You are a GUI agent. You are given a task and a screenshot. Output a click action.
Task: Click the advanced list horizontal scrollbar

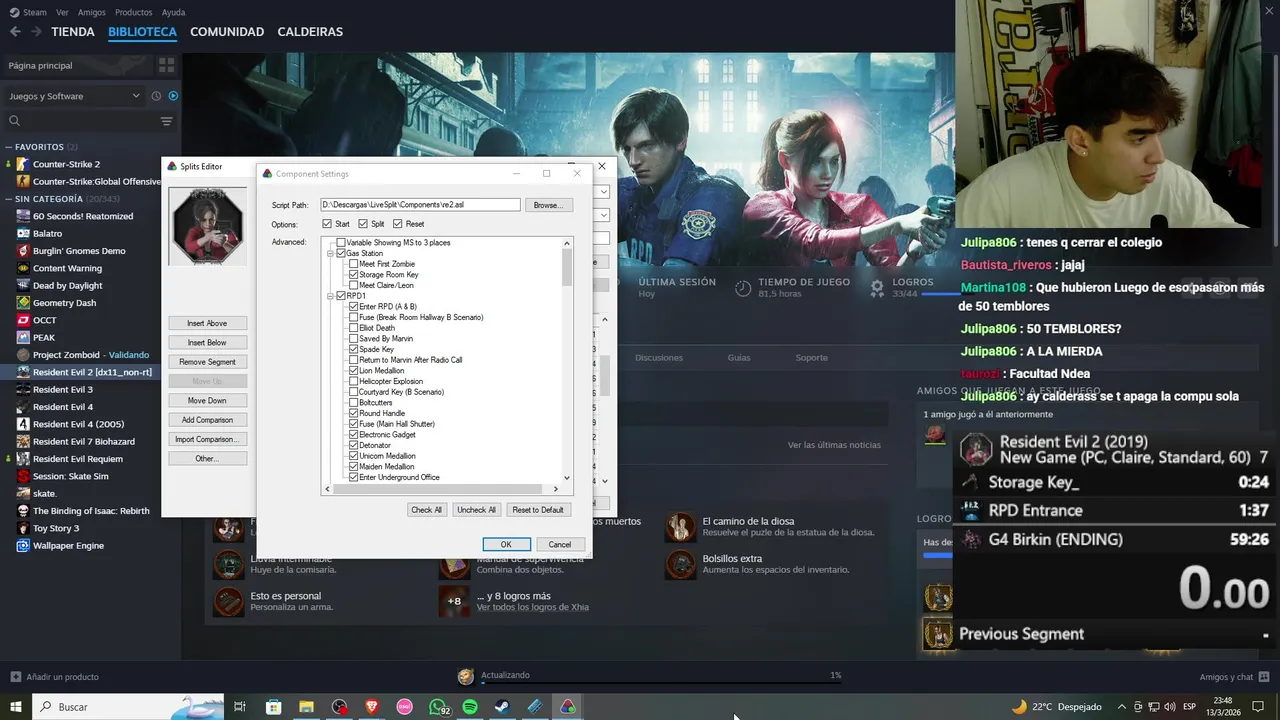440,489
